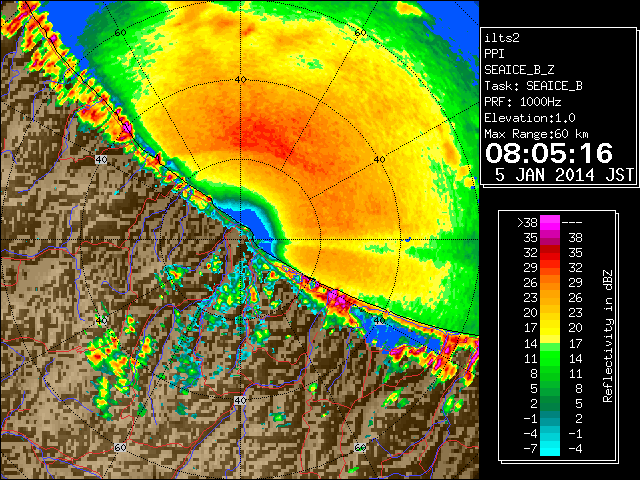Select the "2" value in legend's right column
The image size is (640, 480).
pos(579,418)
